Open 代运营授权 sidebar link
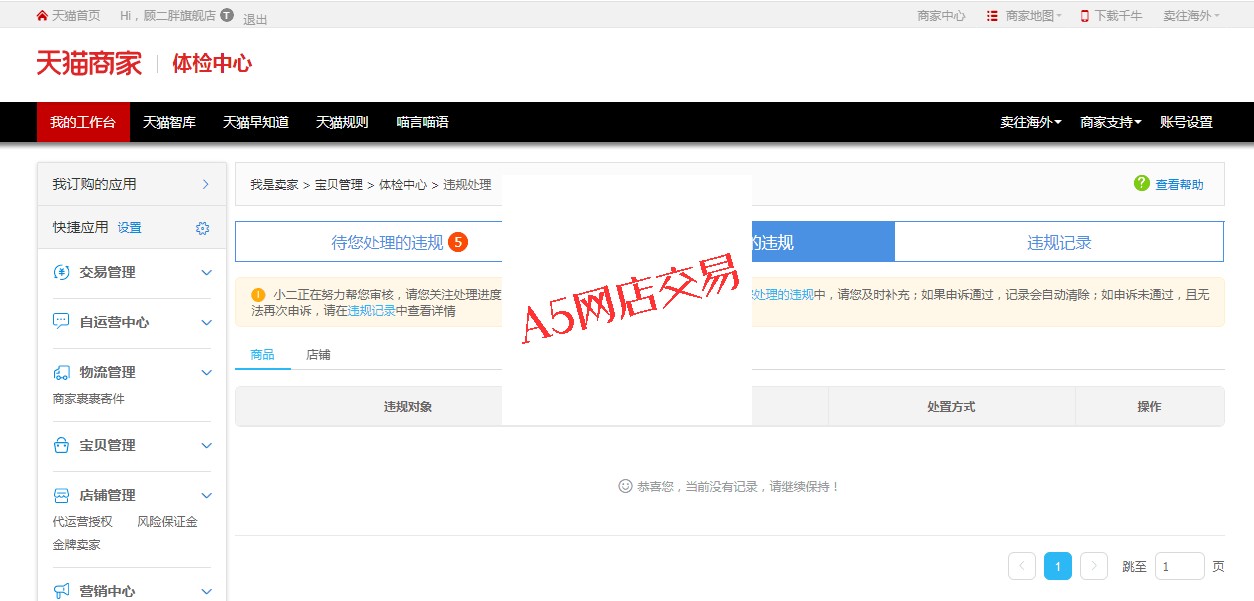This screenshot has height=601, width=1254. click(x=83, y=522)
